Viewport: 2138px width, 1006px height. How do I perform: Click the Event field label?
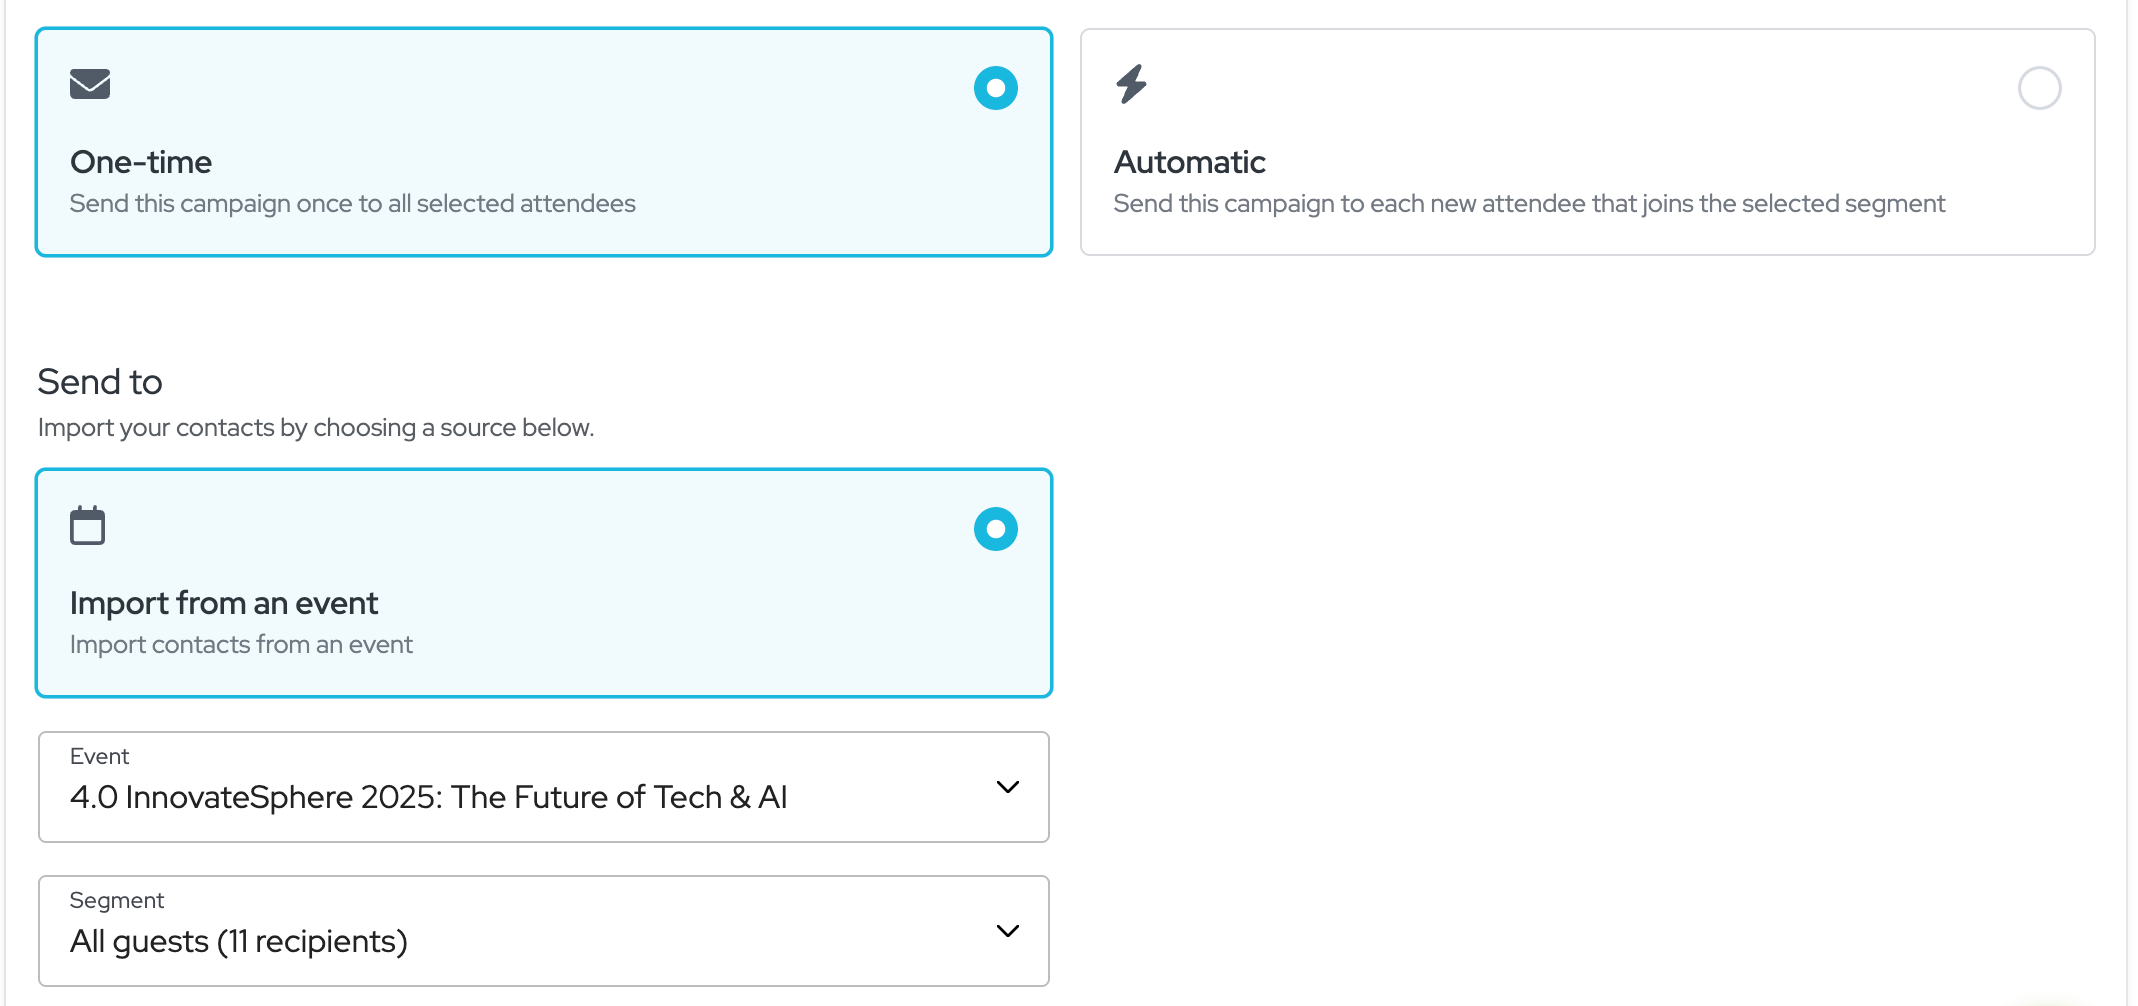(x=100, y=757)
